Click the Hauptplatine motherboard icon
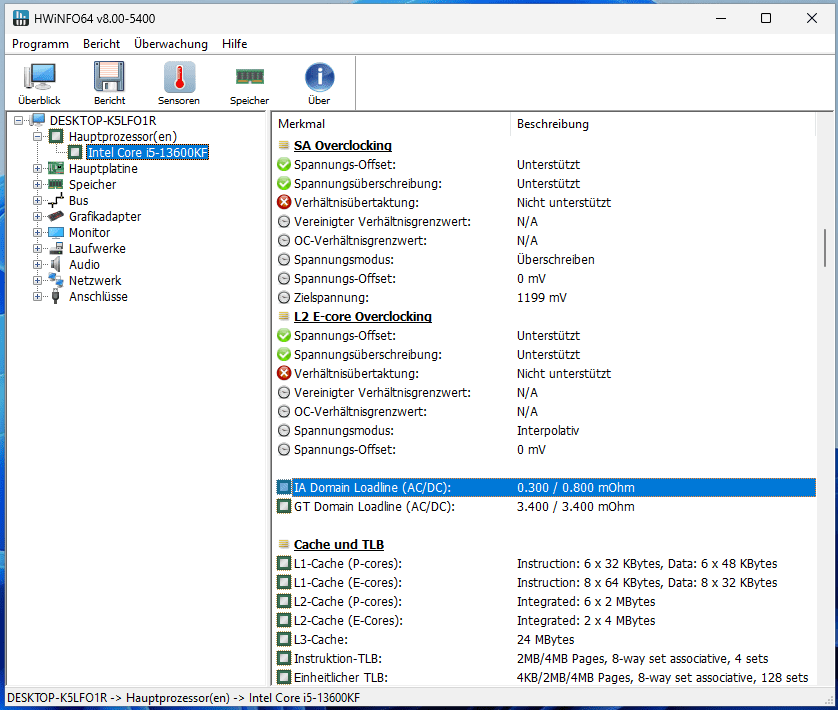Screen dimensions: 838x710 click(x=56, y=168)
